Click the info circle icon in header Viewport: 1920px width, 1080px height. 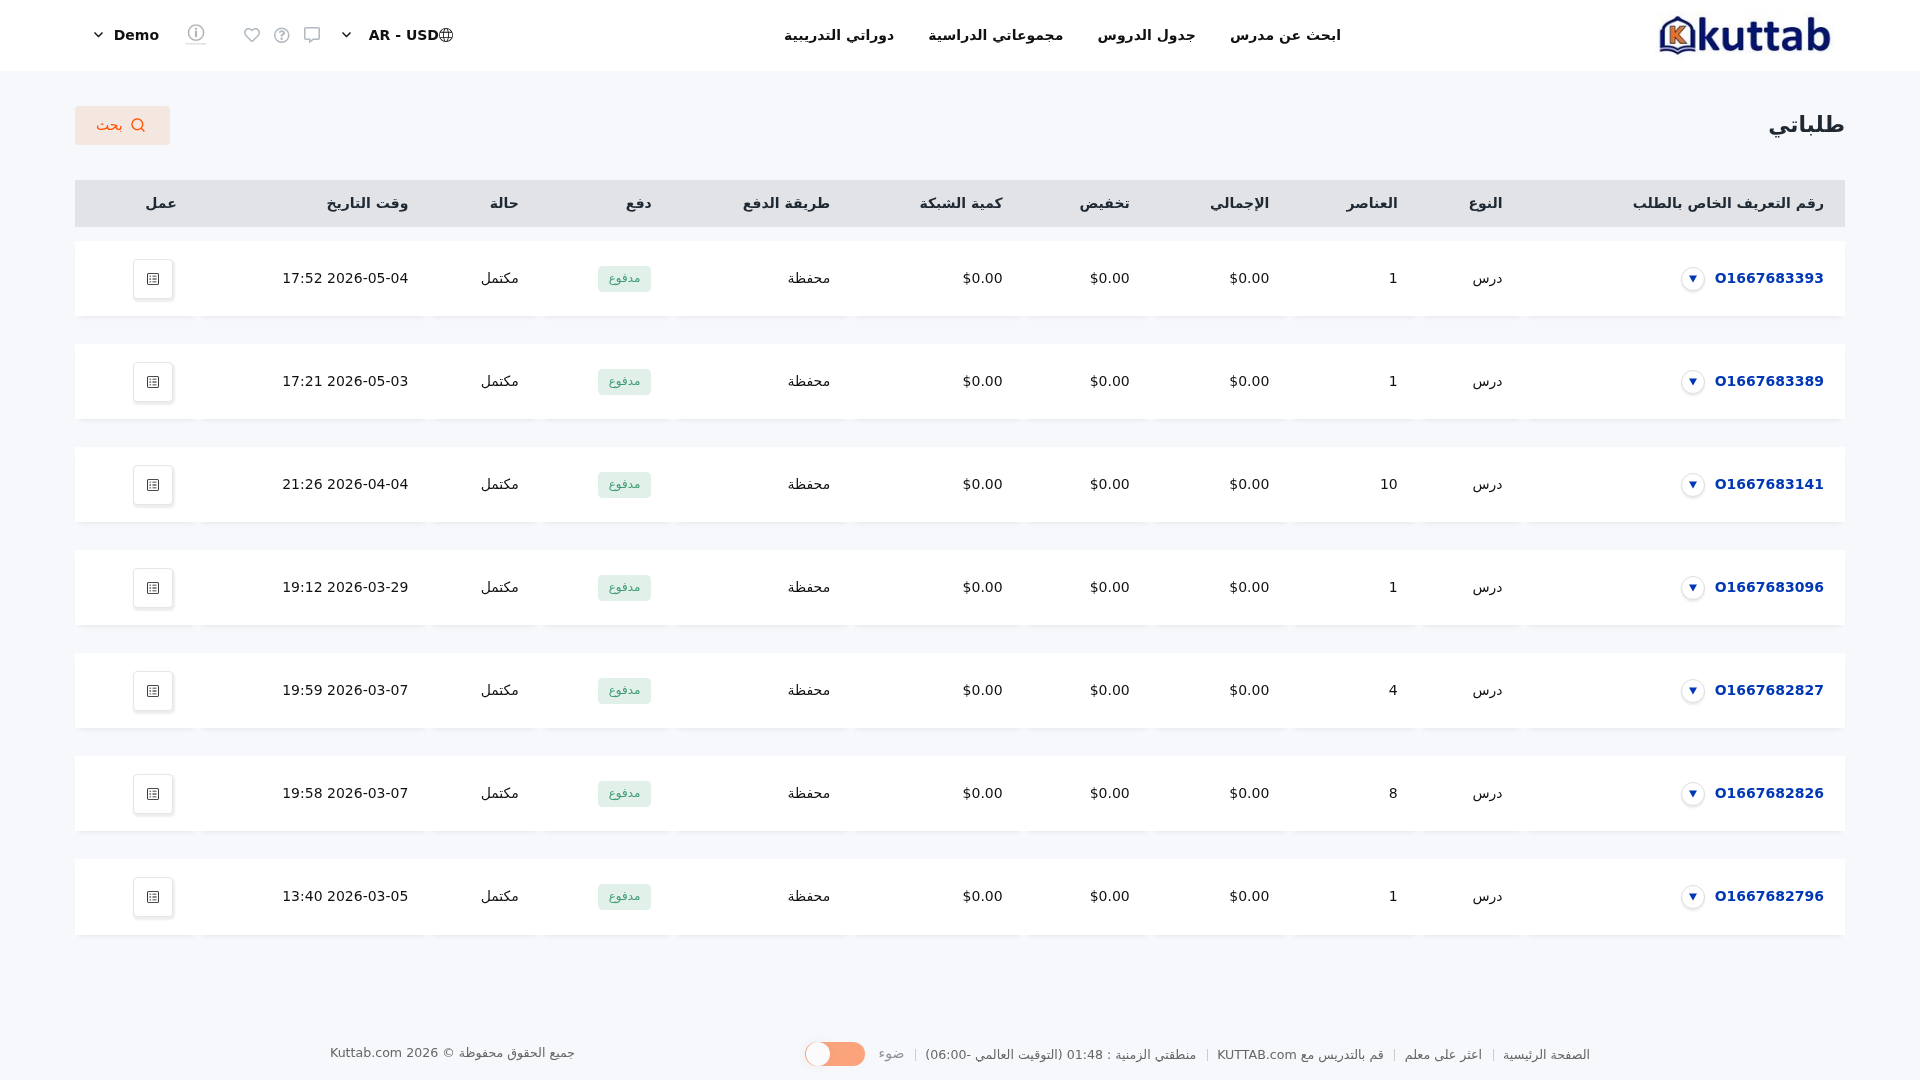(x=196, y=34)
